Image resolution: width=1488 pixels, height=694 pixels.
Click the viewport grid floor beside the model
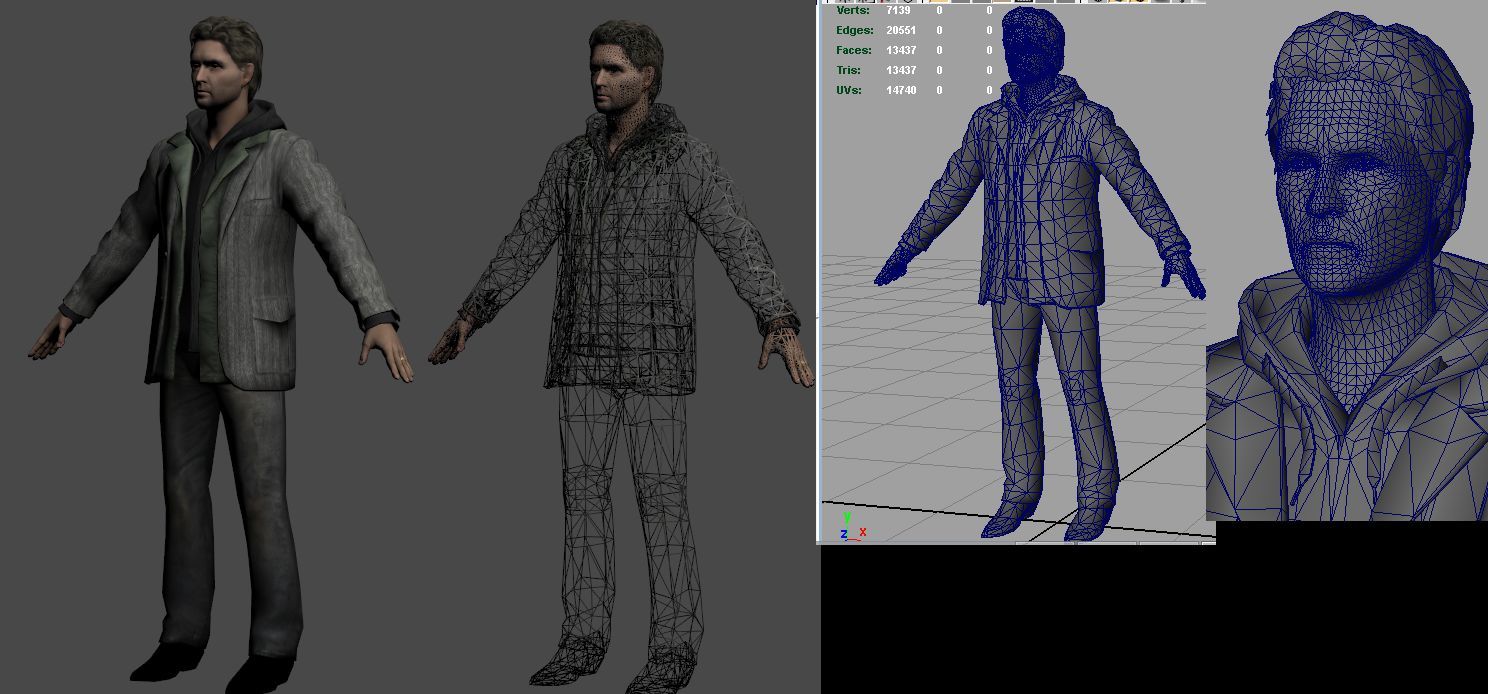pos(900,400)
